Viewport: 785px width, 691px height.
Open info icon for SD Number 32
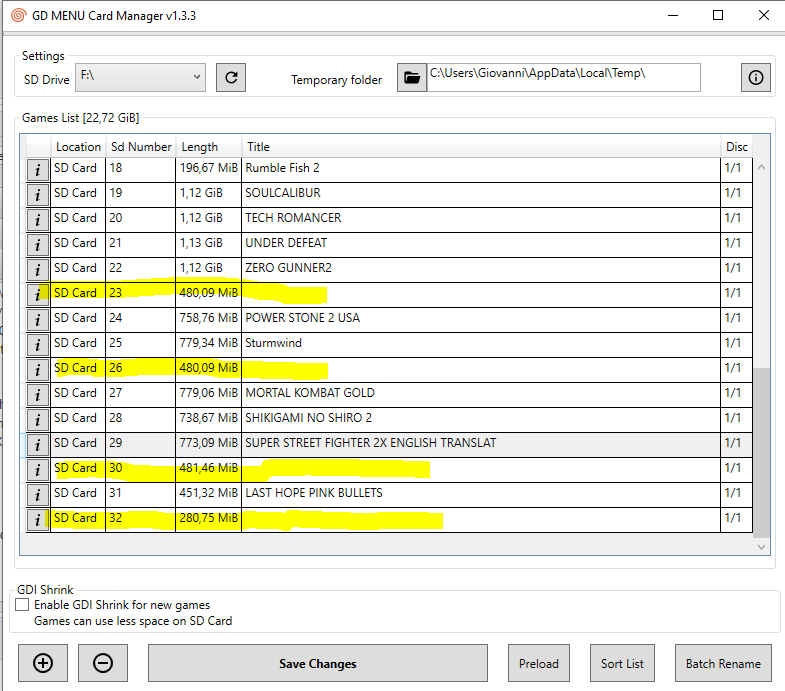[38, 520]
